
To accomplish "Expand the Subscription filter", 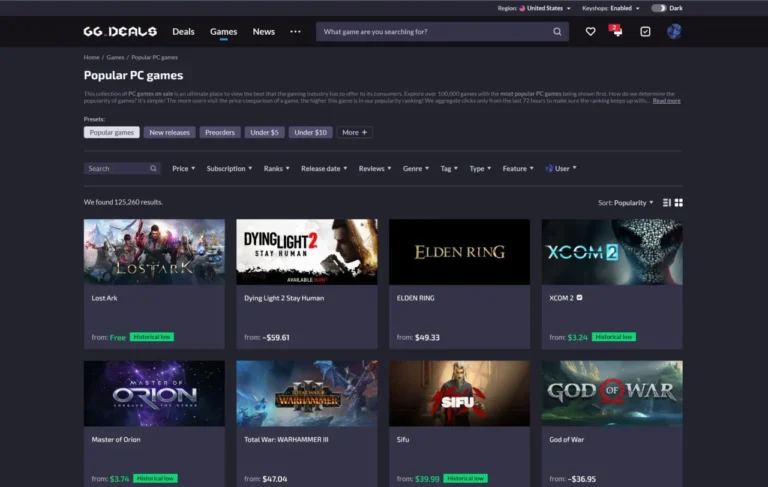I will (x=229, y=169).
